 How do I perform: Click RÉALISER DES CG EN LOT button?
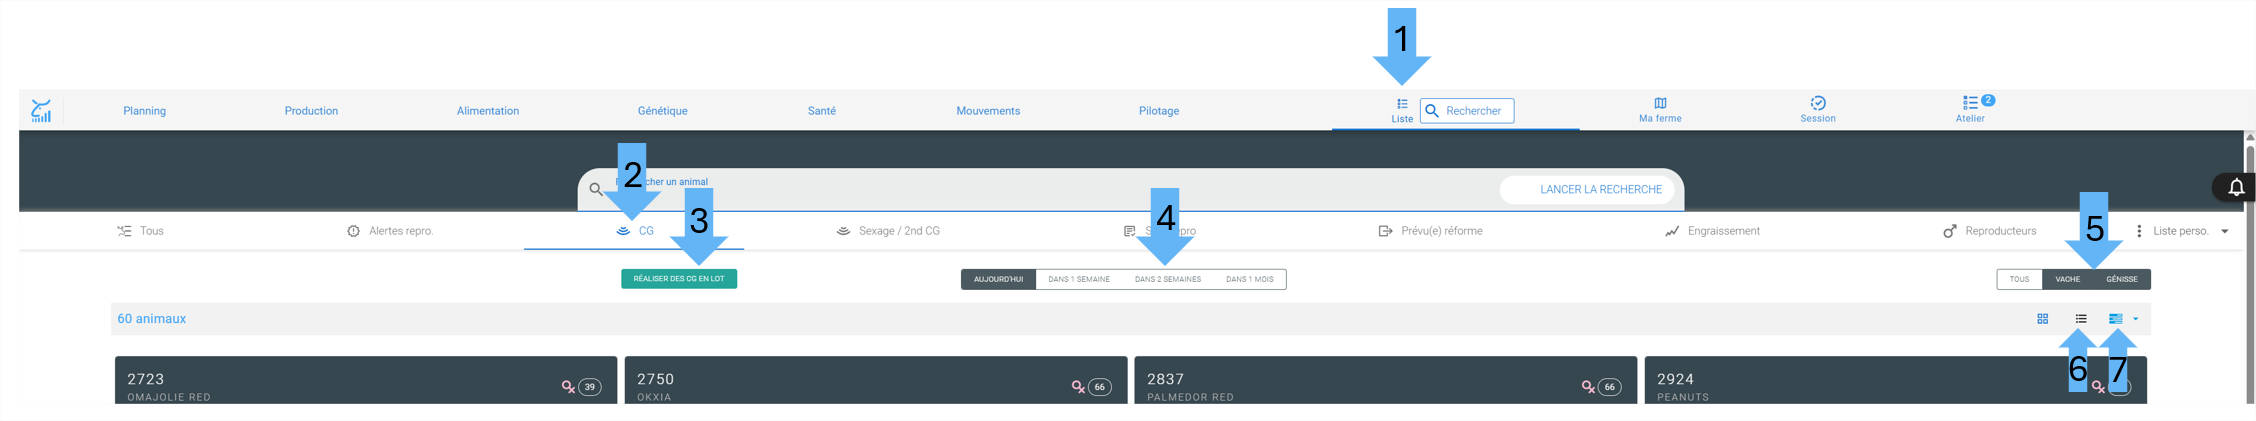pyautogui.click(x=679, y=279)
